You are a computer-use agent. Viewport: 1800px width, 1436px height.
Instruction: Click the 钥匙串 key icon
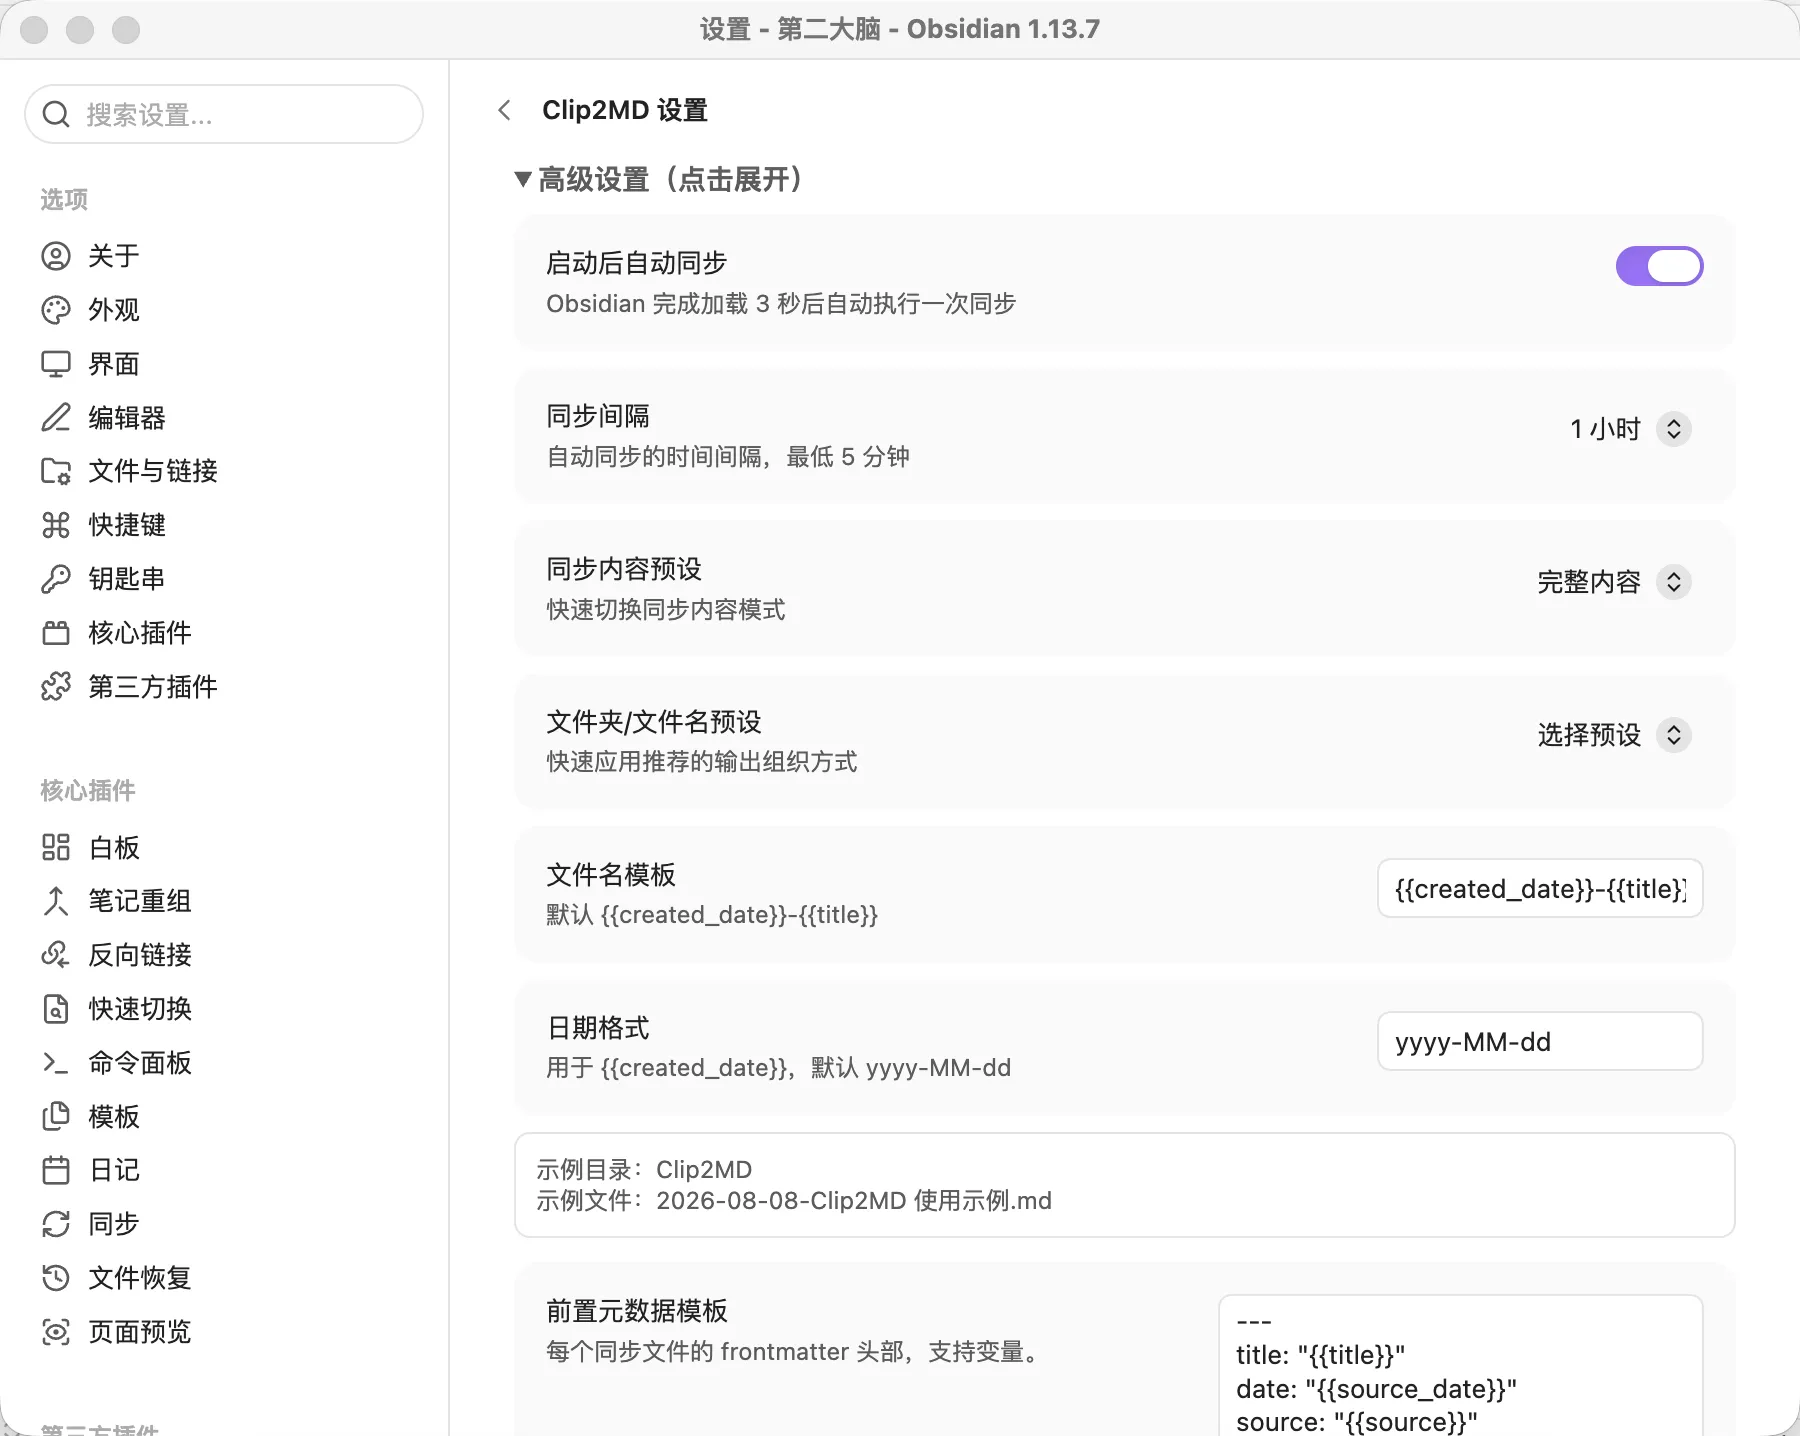point(56,579)
